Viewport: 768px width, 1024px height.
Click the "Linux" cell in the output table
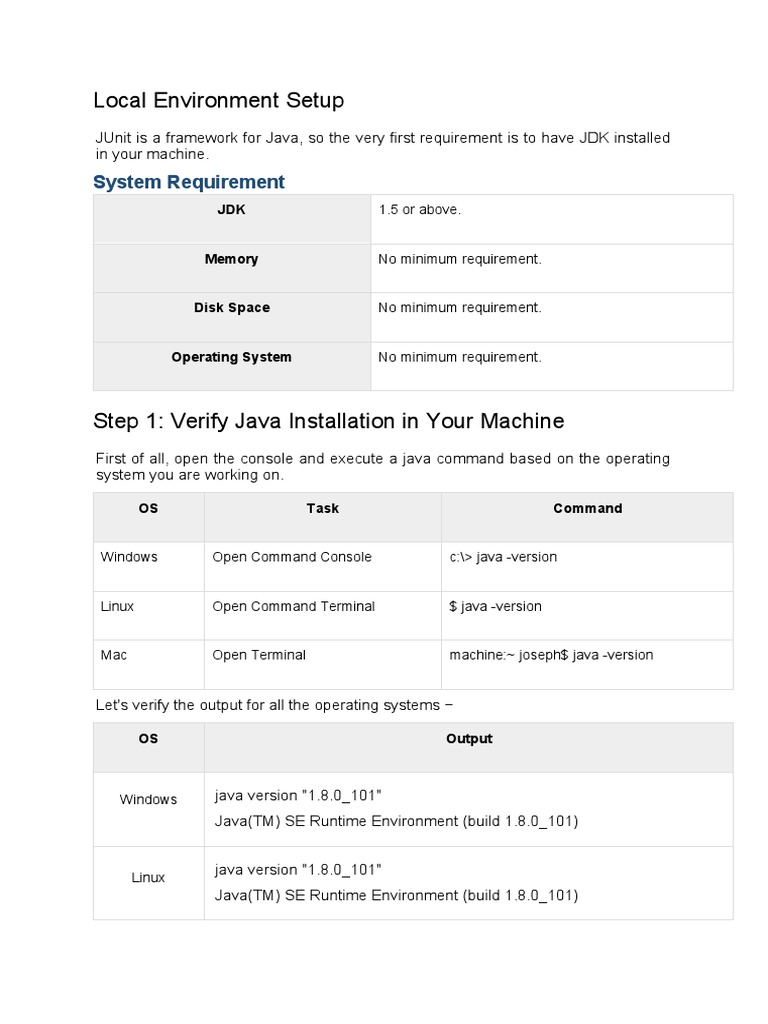coord(148,878)
